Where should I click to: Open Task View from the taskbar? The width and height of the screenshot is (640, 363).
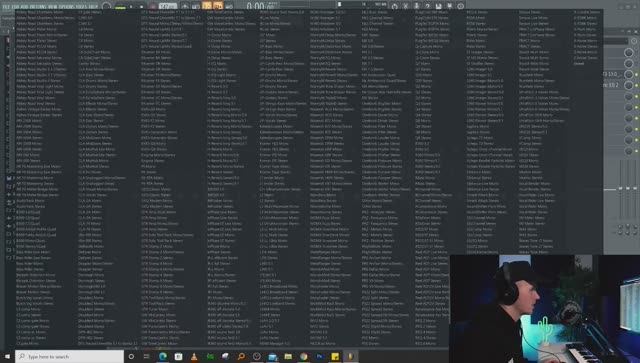tap(147, 356)
